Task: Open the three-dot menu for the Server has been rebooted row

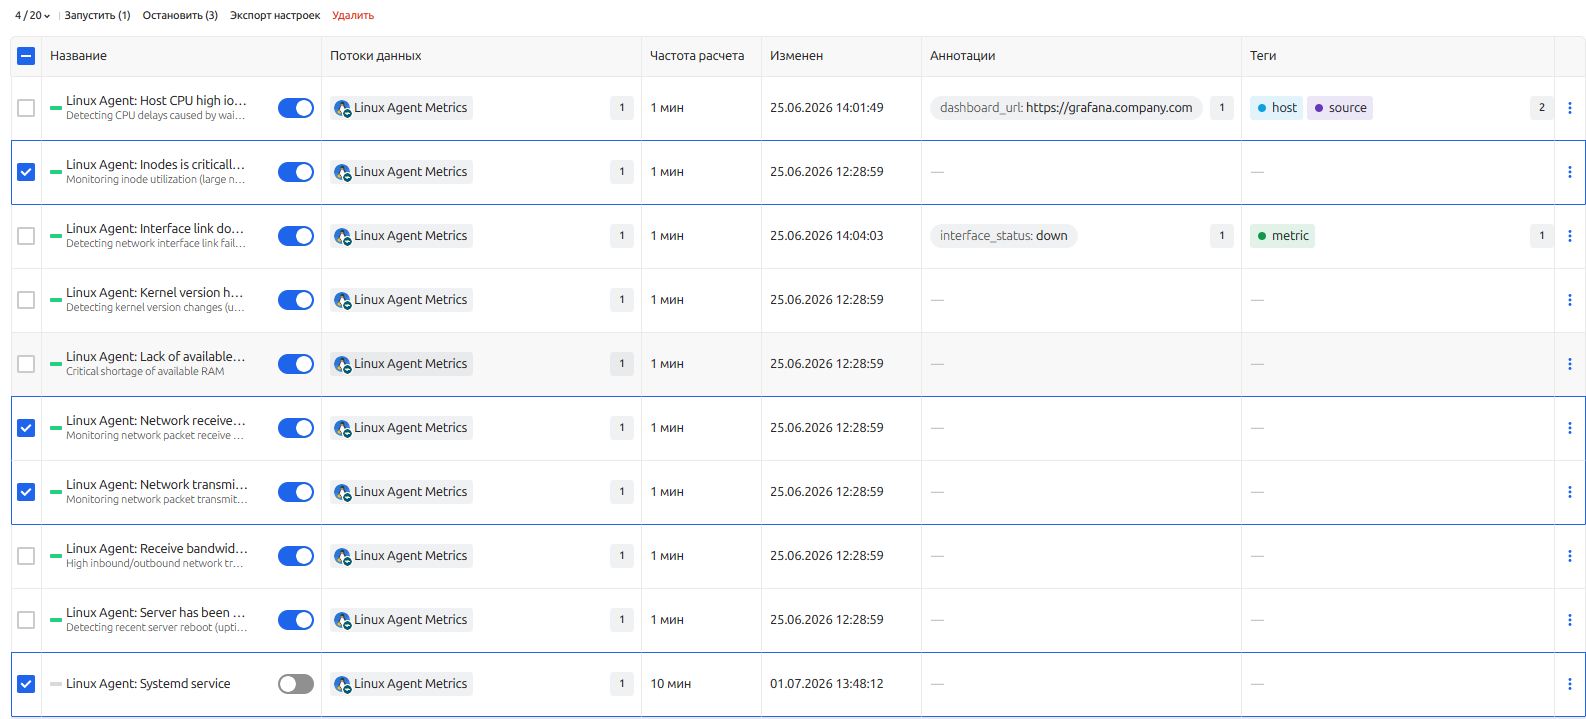Action: click(x=1569, y=620)
